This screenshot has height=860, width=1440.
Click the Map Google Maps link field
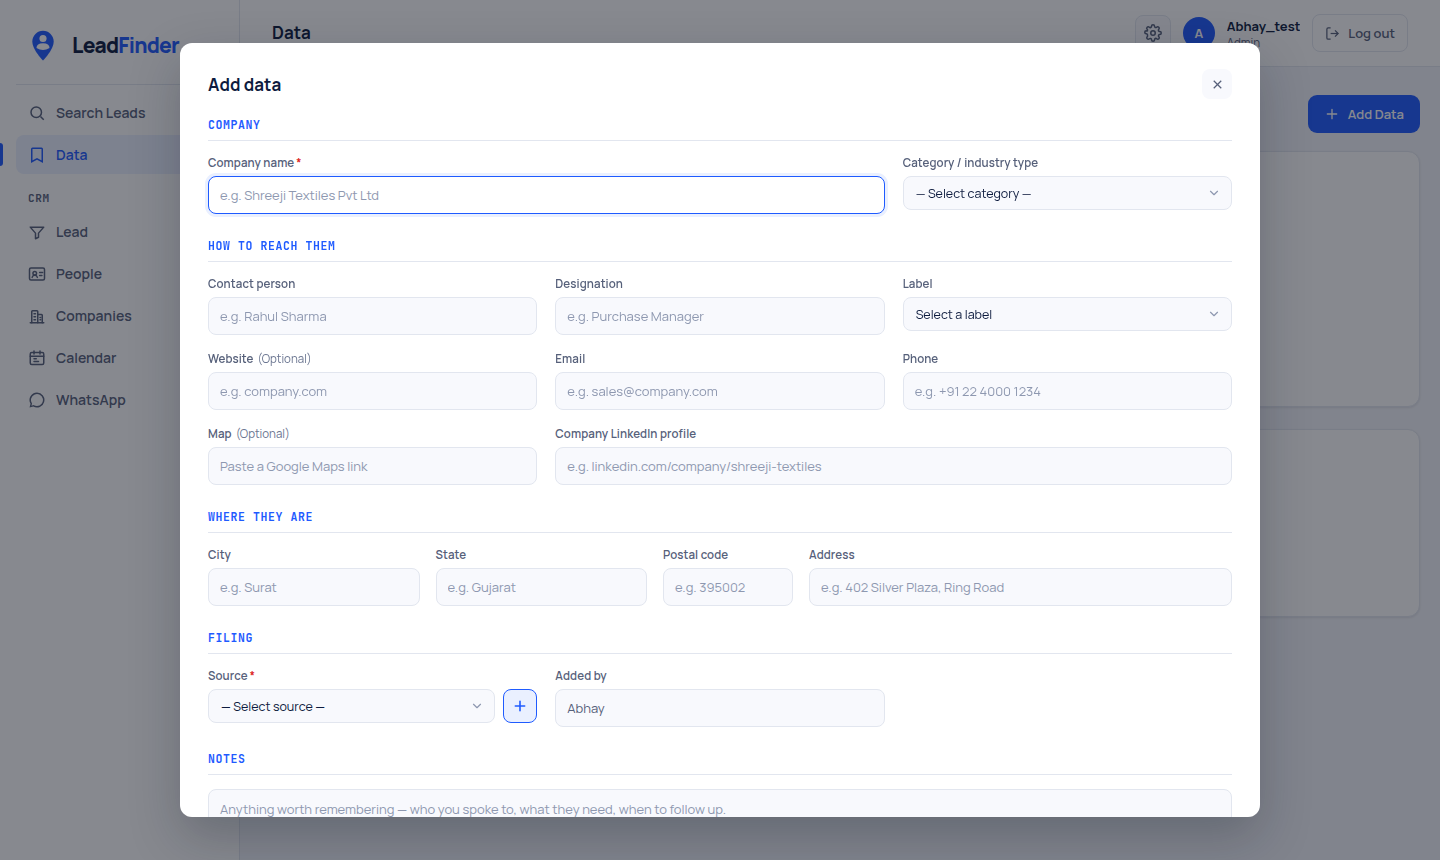(x=372, y=466)
